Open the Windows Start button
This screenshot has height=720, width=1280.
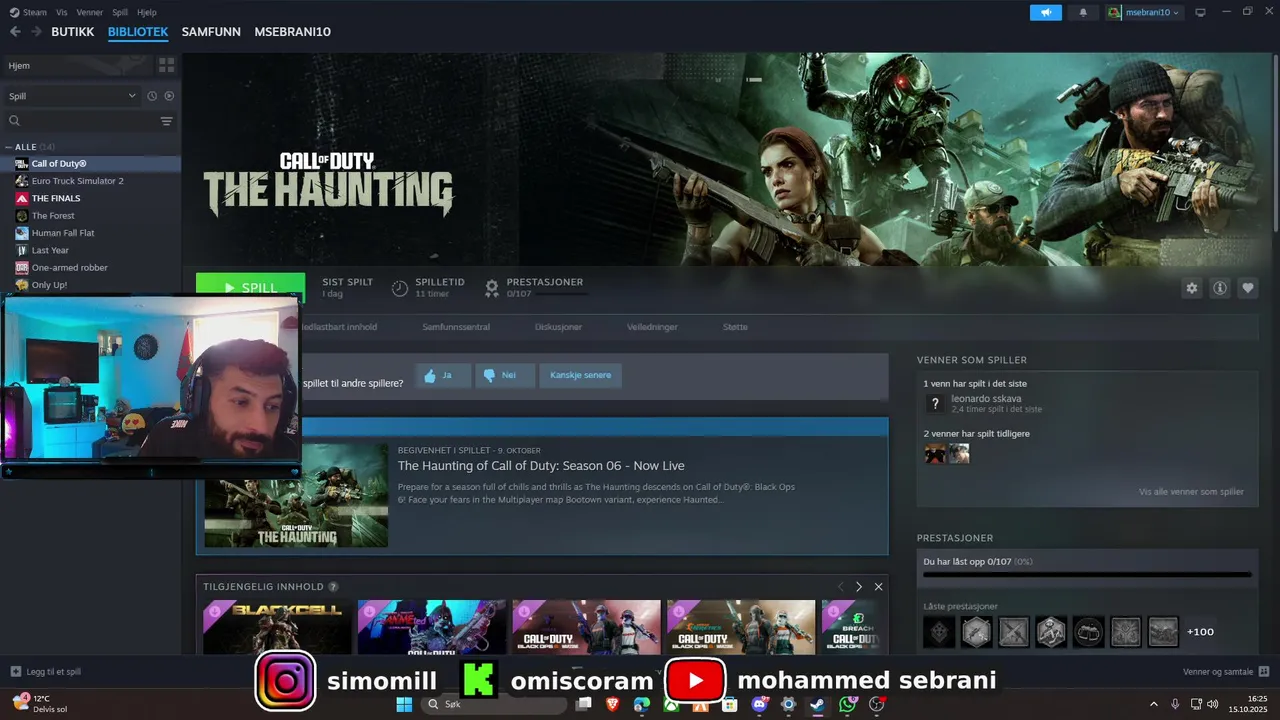[404, 704]
